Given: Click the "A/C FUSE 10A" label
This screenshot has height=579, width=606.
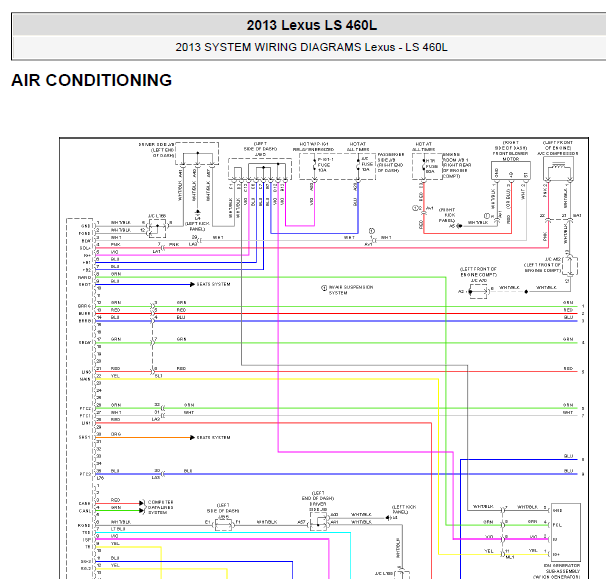Looking at the screenshot, I should (x=366, y=164).
